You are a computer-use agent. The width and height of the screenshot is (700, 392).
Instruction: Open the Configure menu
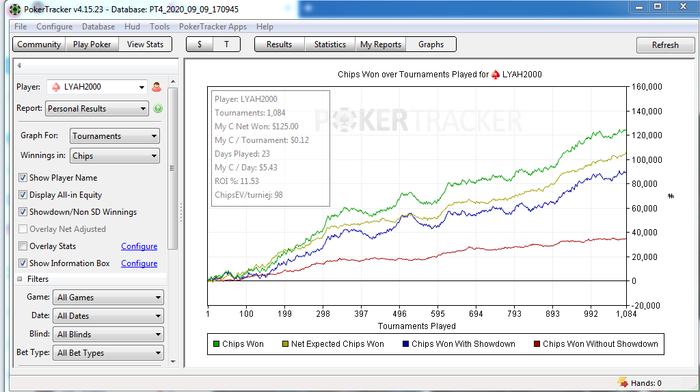click(54, 27)
